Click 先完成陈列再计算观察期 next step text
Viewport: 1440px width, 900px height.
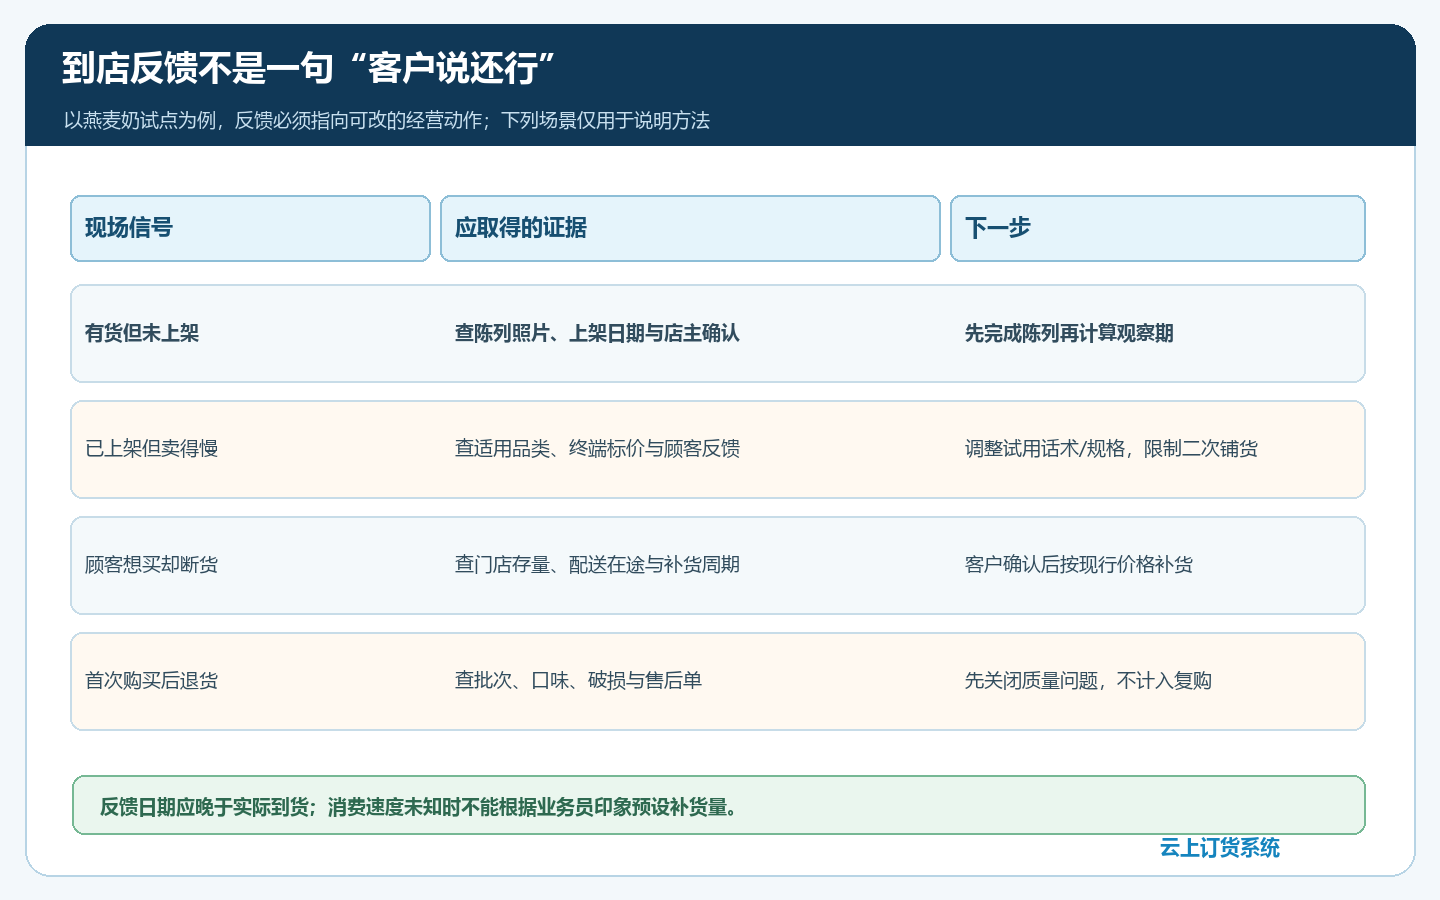click(x=1069, y=334)
